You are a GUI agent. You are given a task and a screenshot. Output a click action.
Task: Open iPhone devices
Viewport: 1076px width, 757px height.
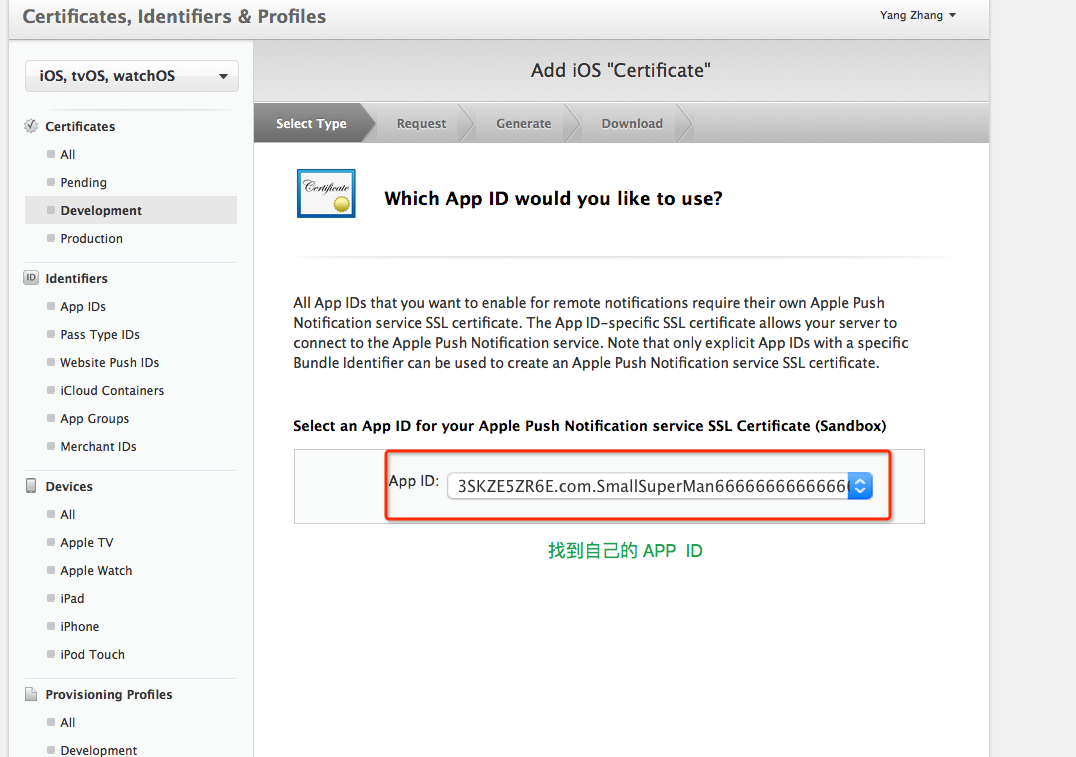[x=80, y=627]
